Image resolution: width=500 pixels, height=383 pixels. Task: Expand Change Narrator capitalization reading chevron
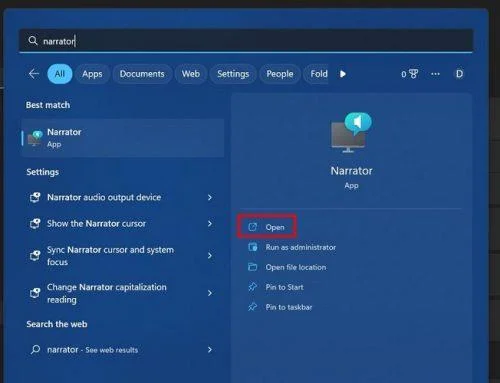pos(210,293)
